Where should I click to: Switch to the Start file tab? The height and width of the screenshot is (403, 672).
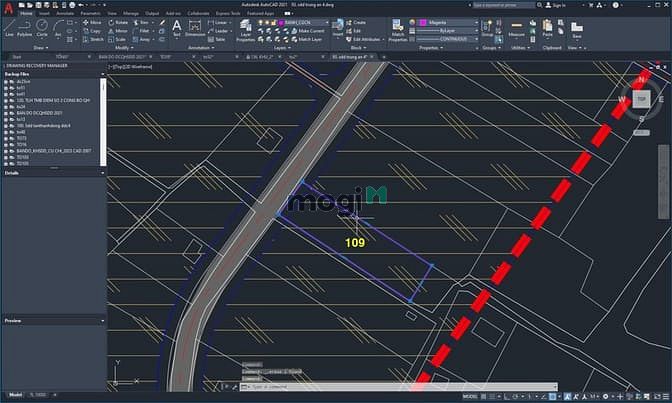(17, 57)
